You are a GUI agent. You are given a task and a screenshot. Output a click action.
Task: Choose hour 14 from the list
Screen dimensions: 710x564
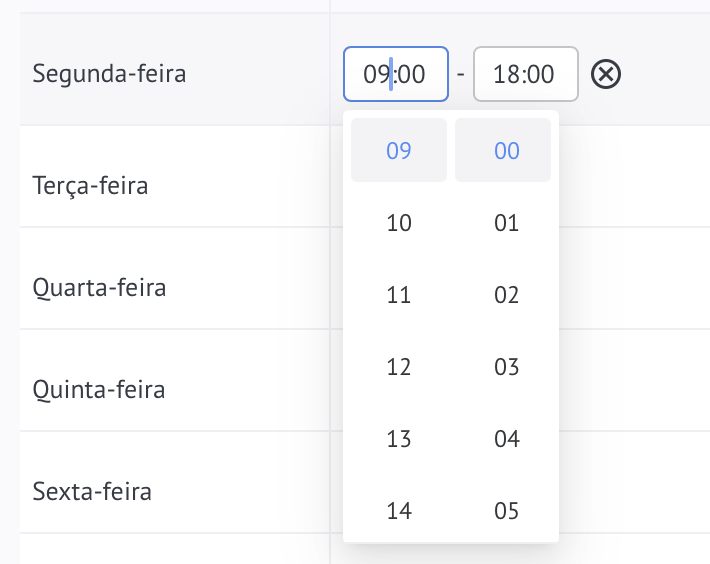[399, 511]
